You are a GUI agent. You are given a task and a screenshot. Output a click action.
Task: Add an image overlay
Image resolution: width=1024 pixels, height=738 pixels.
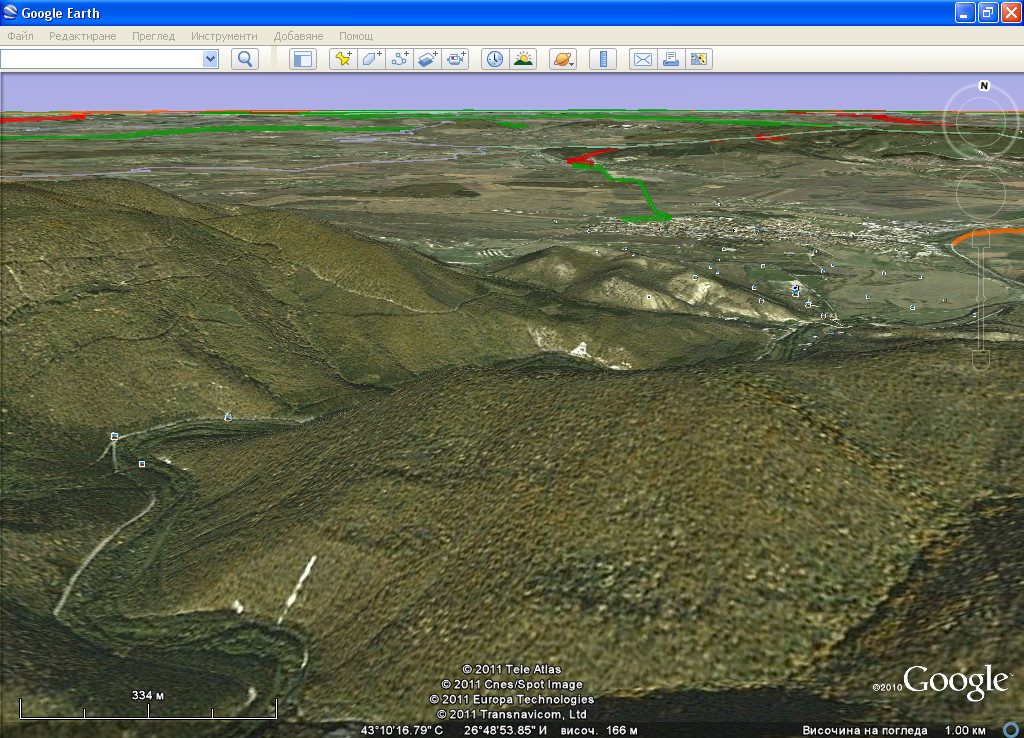coord(428,59)
